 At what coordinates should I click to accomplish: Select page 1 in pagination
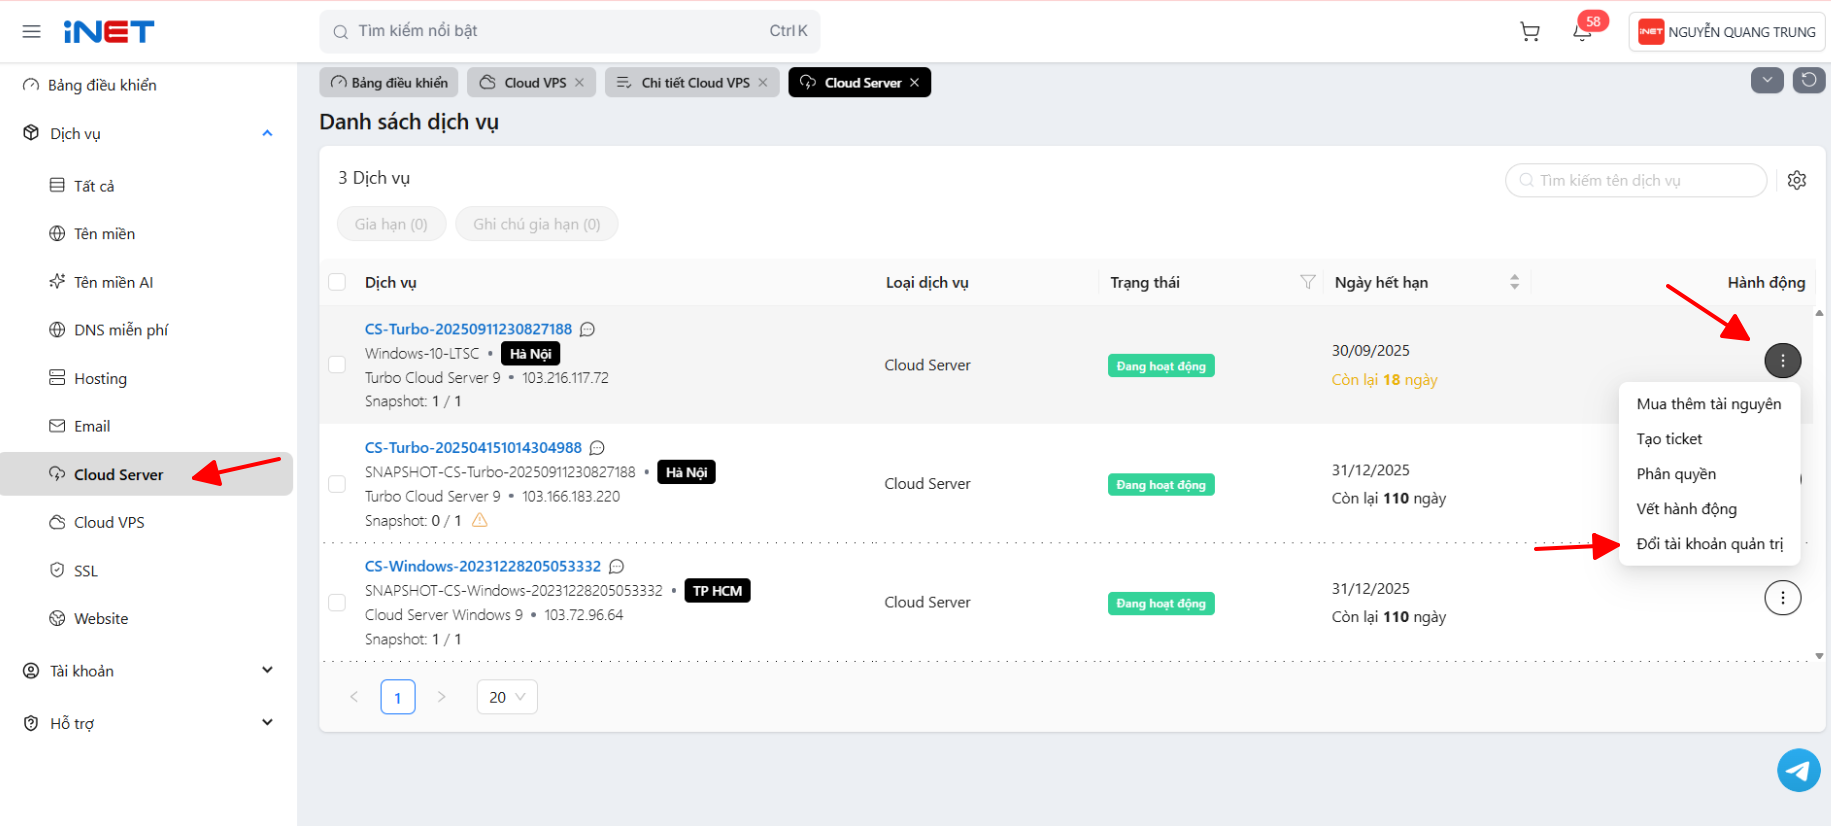398,697
